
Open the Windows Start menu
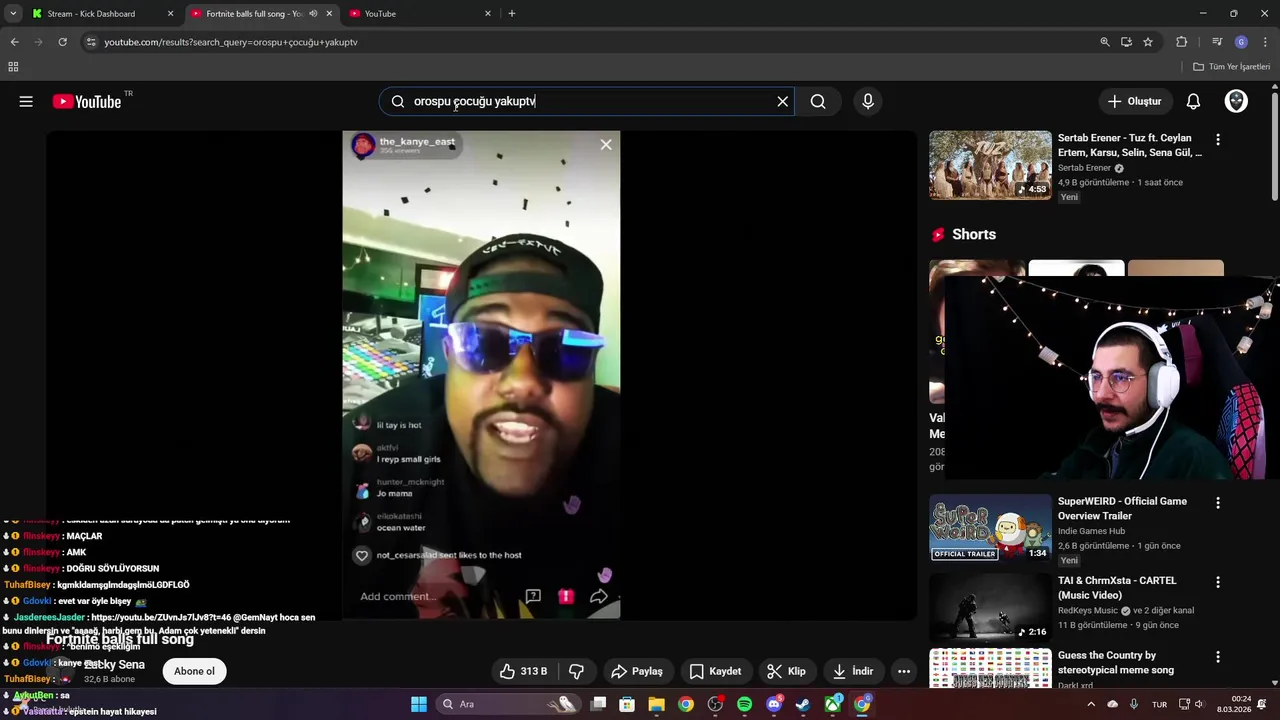tap(419, 704)
